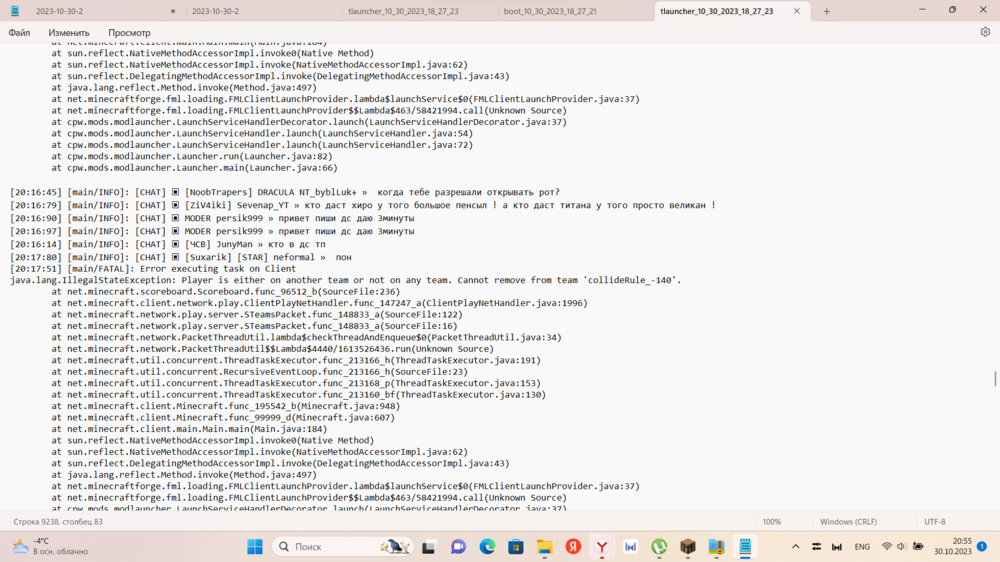Click the Minecraft.func_195542_b(Minecraft.java:948) line
The image size is (1000, 562).
(226, 406)
